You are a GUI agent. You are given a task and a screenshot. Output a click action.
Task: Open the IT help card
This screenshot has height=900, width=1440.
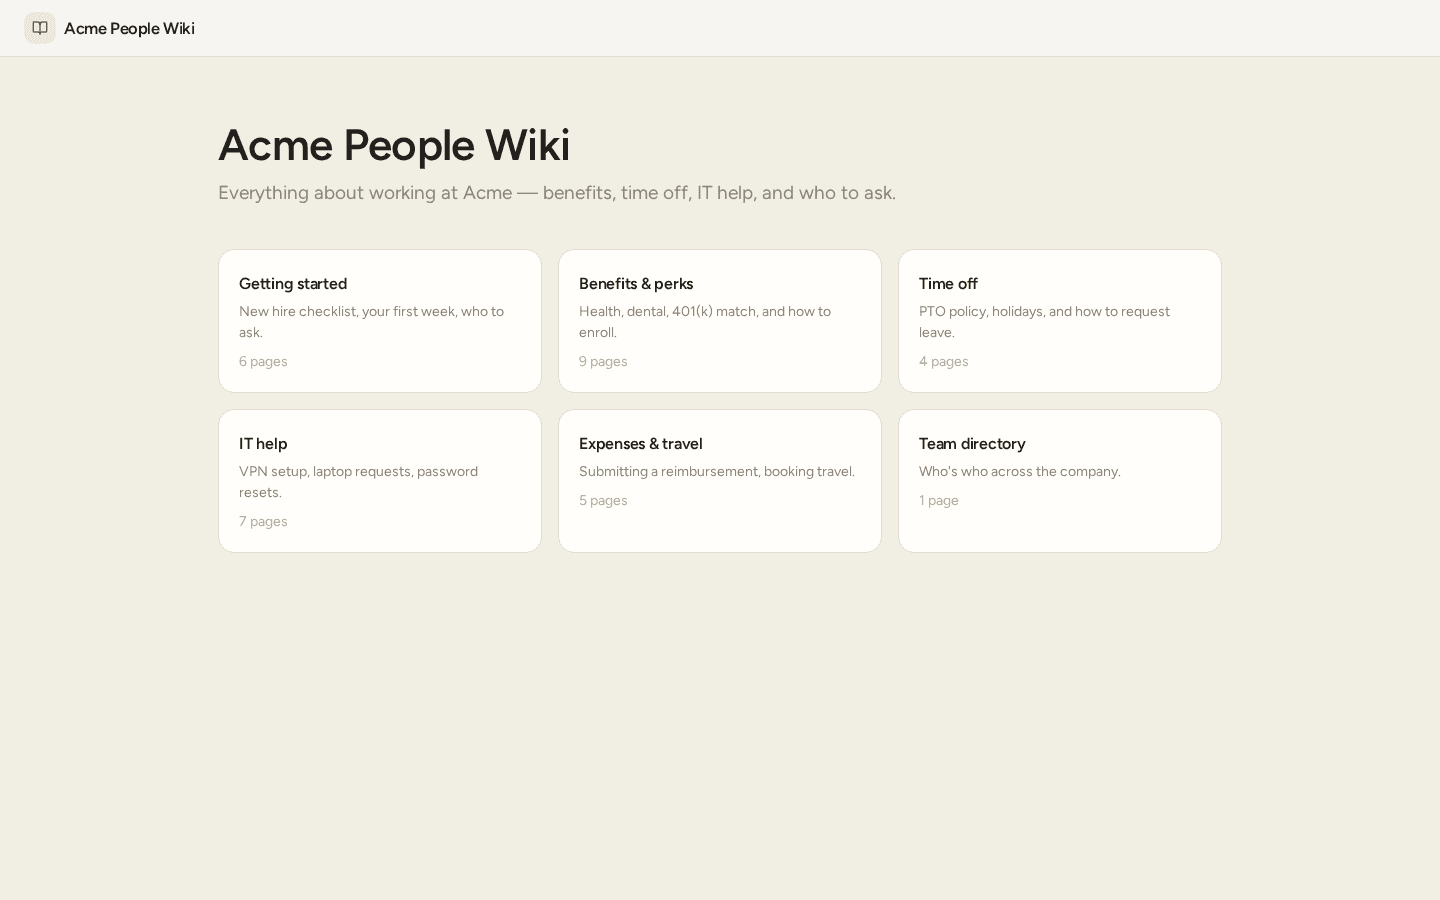point(380,481)
